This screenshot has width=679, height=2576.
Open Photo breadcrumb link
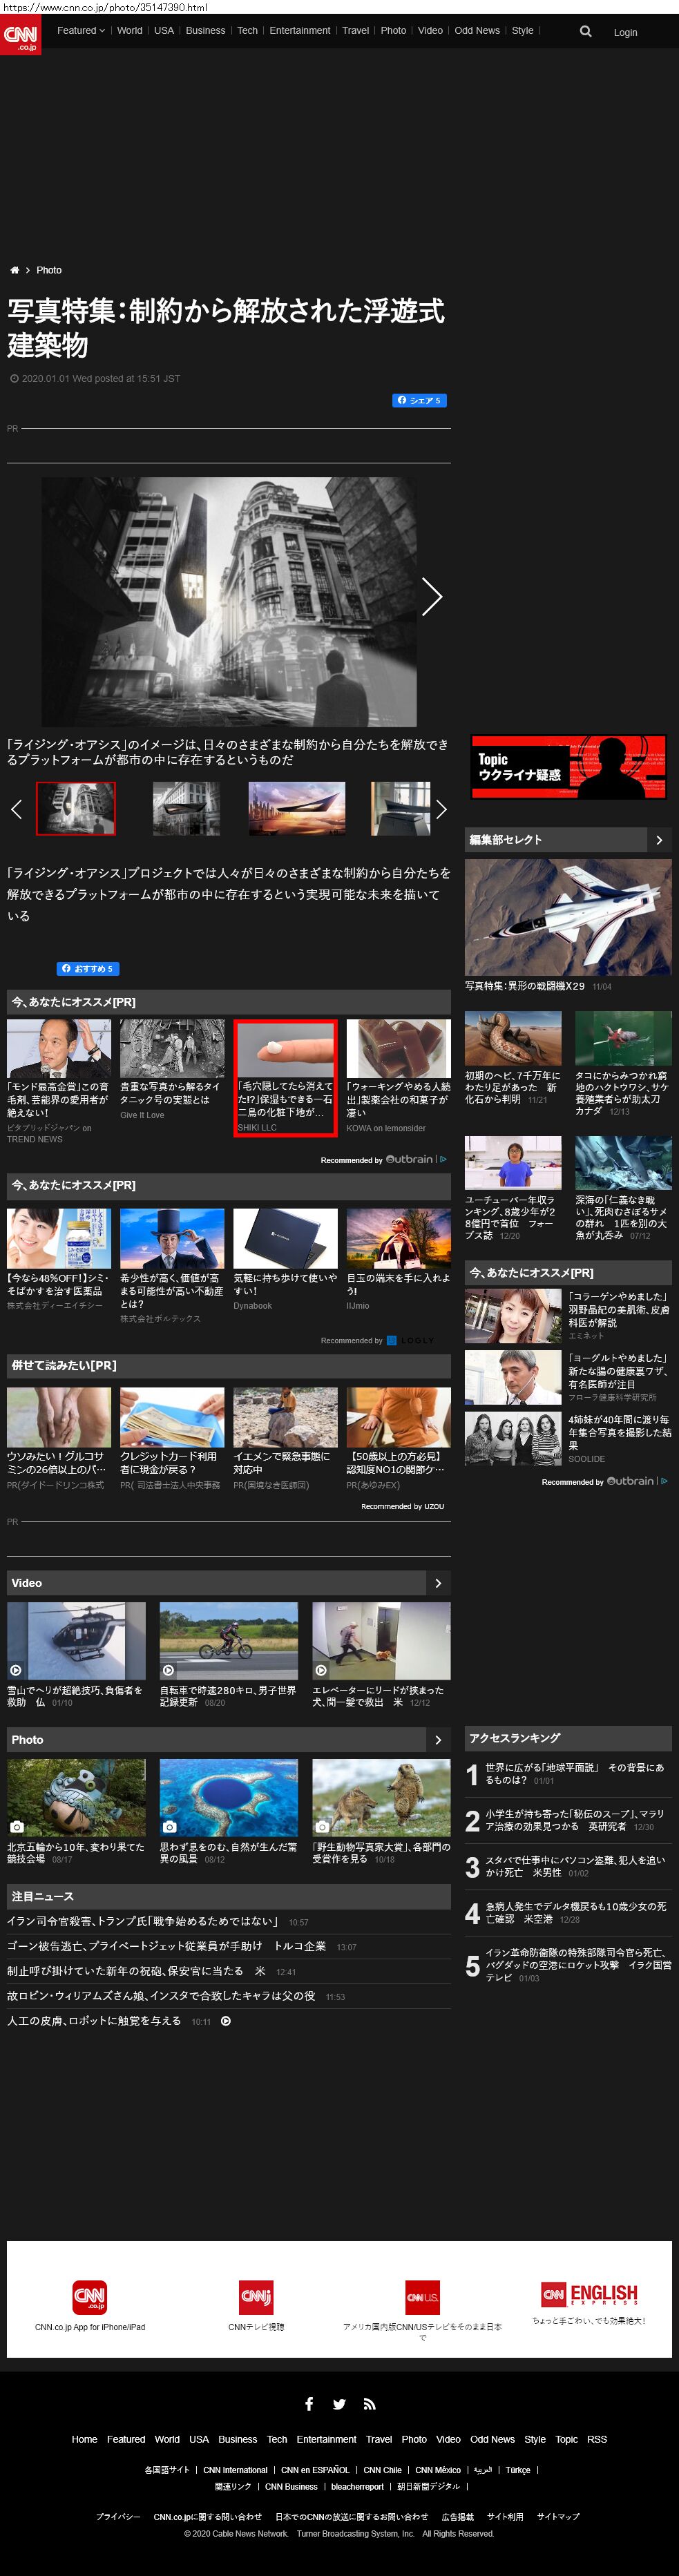click(x=49, y=270)
